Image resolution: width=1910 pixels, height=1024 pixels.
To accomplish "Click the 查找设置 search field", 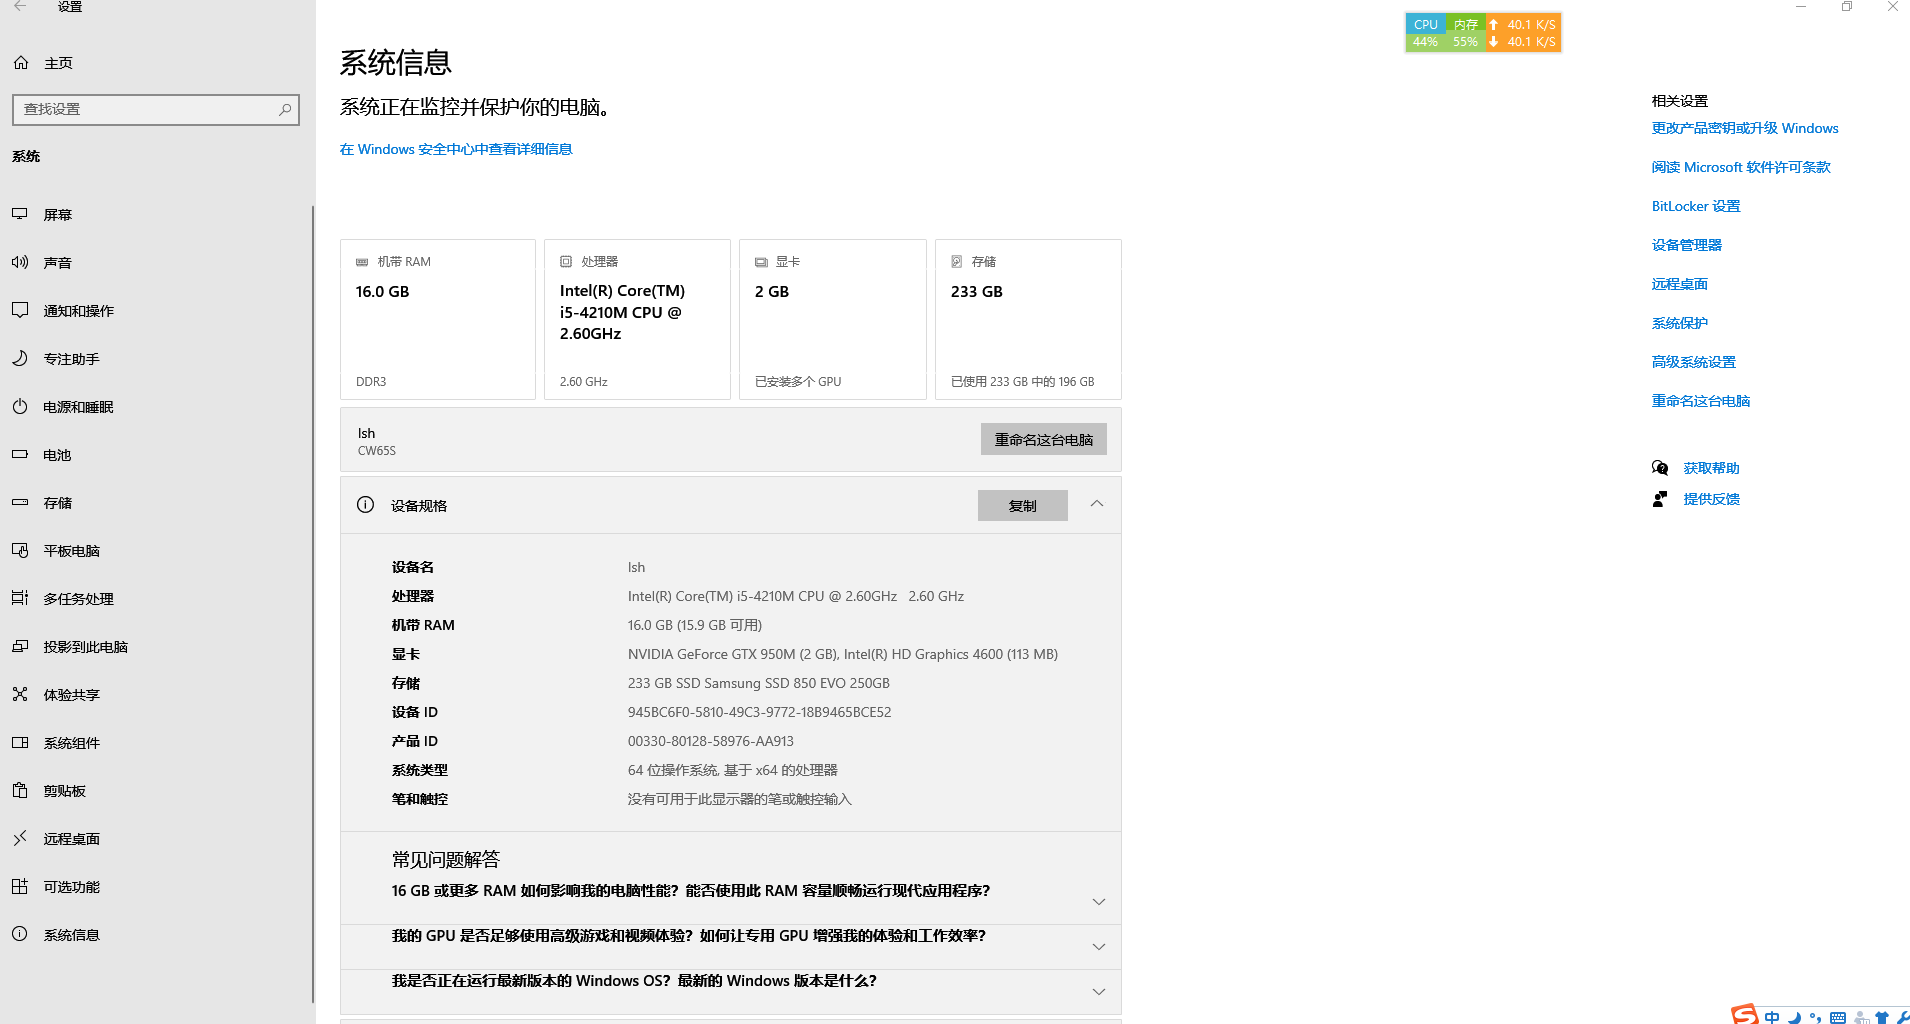I will pos(155,109).
